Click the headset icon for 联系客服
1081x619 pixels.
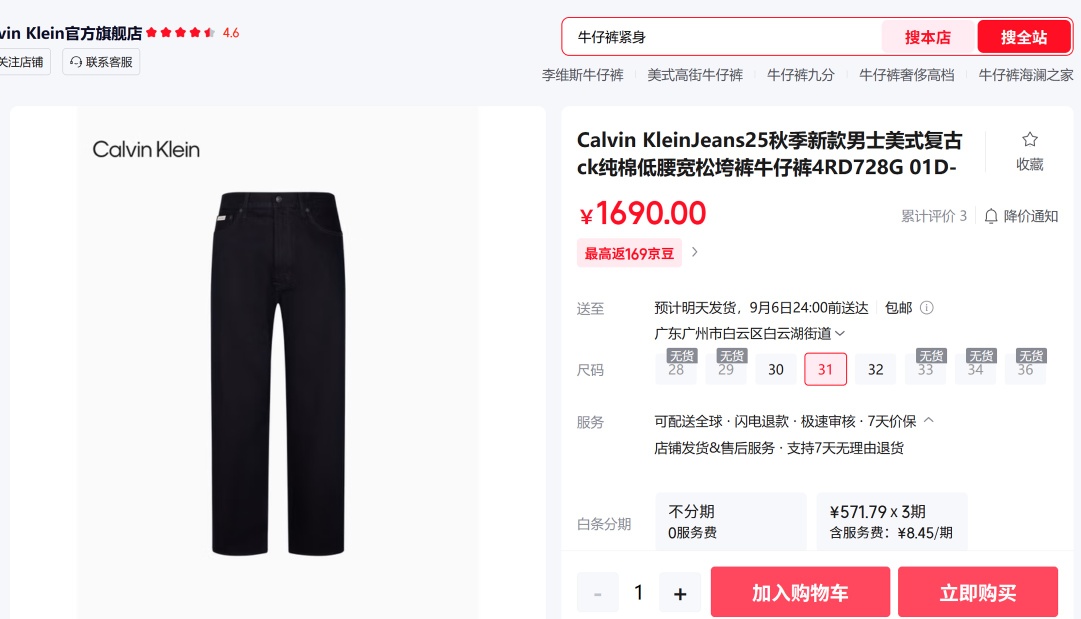pyautogui.click(x=76, y=62)
